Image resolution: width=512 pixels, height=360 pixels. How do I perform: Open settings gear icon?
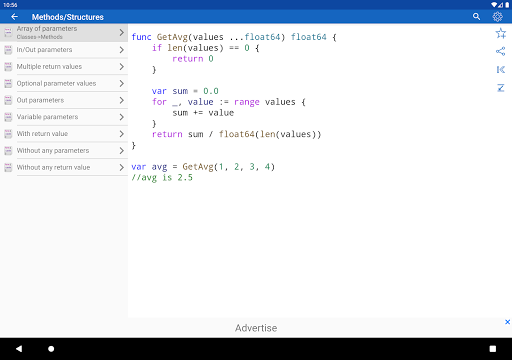497,17
